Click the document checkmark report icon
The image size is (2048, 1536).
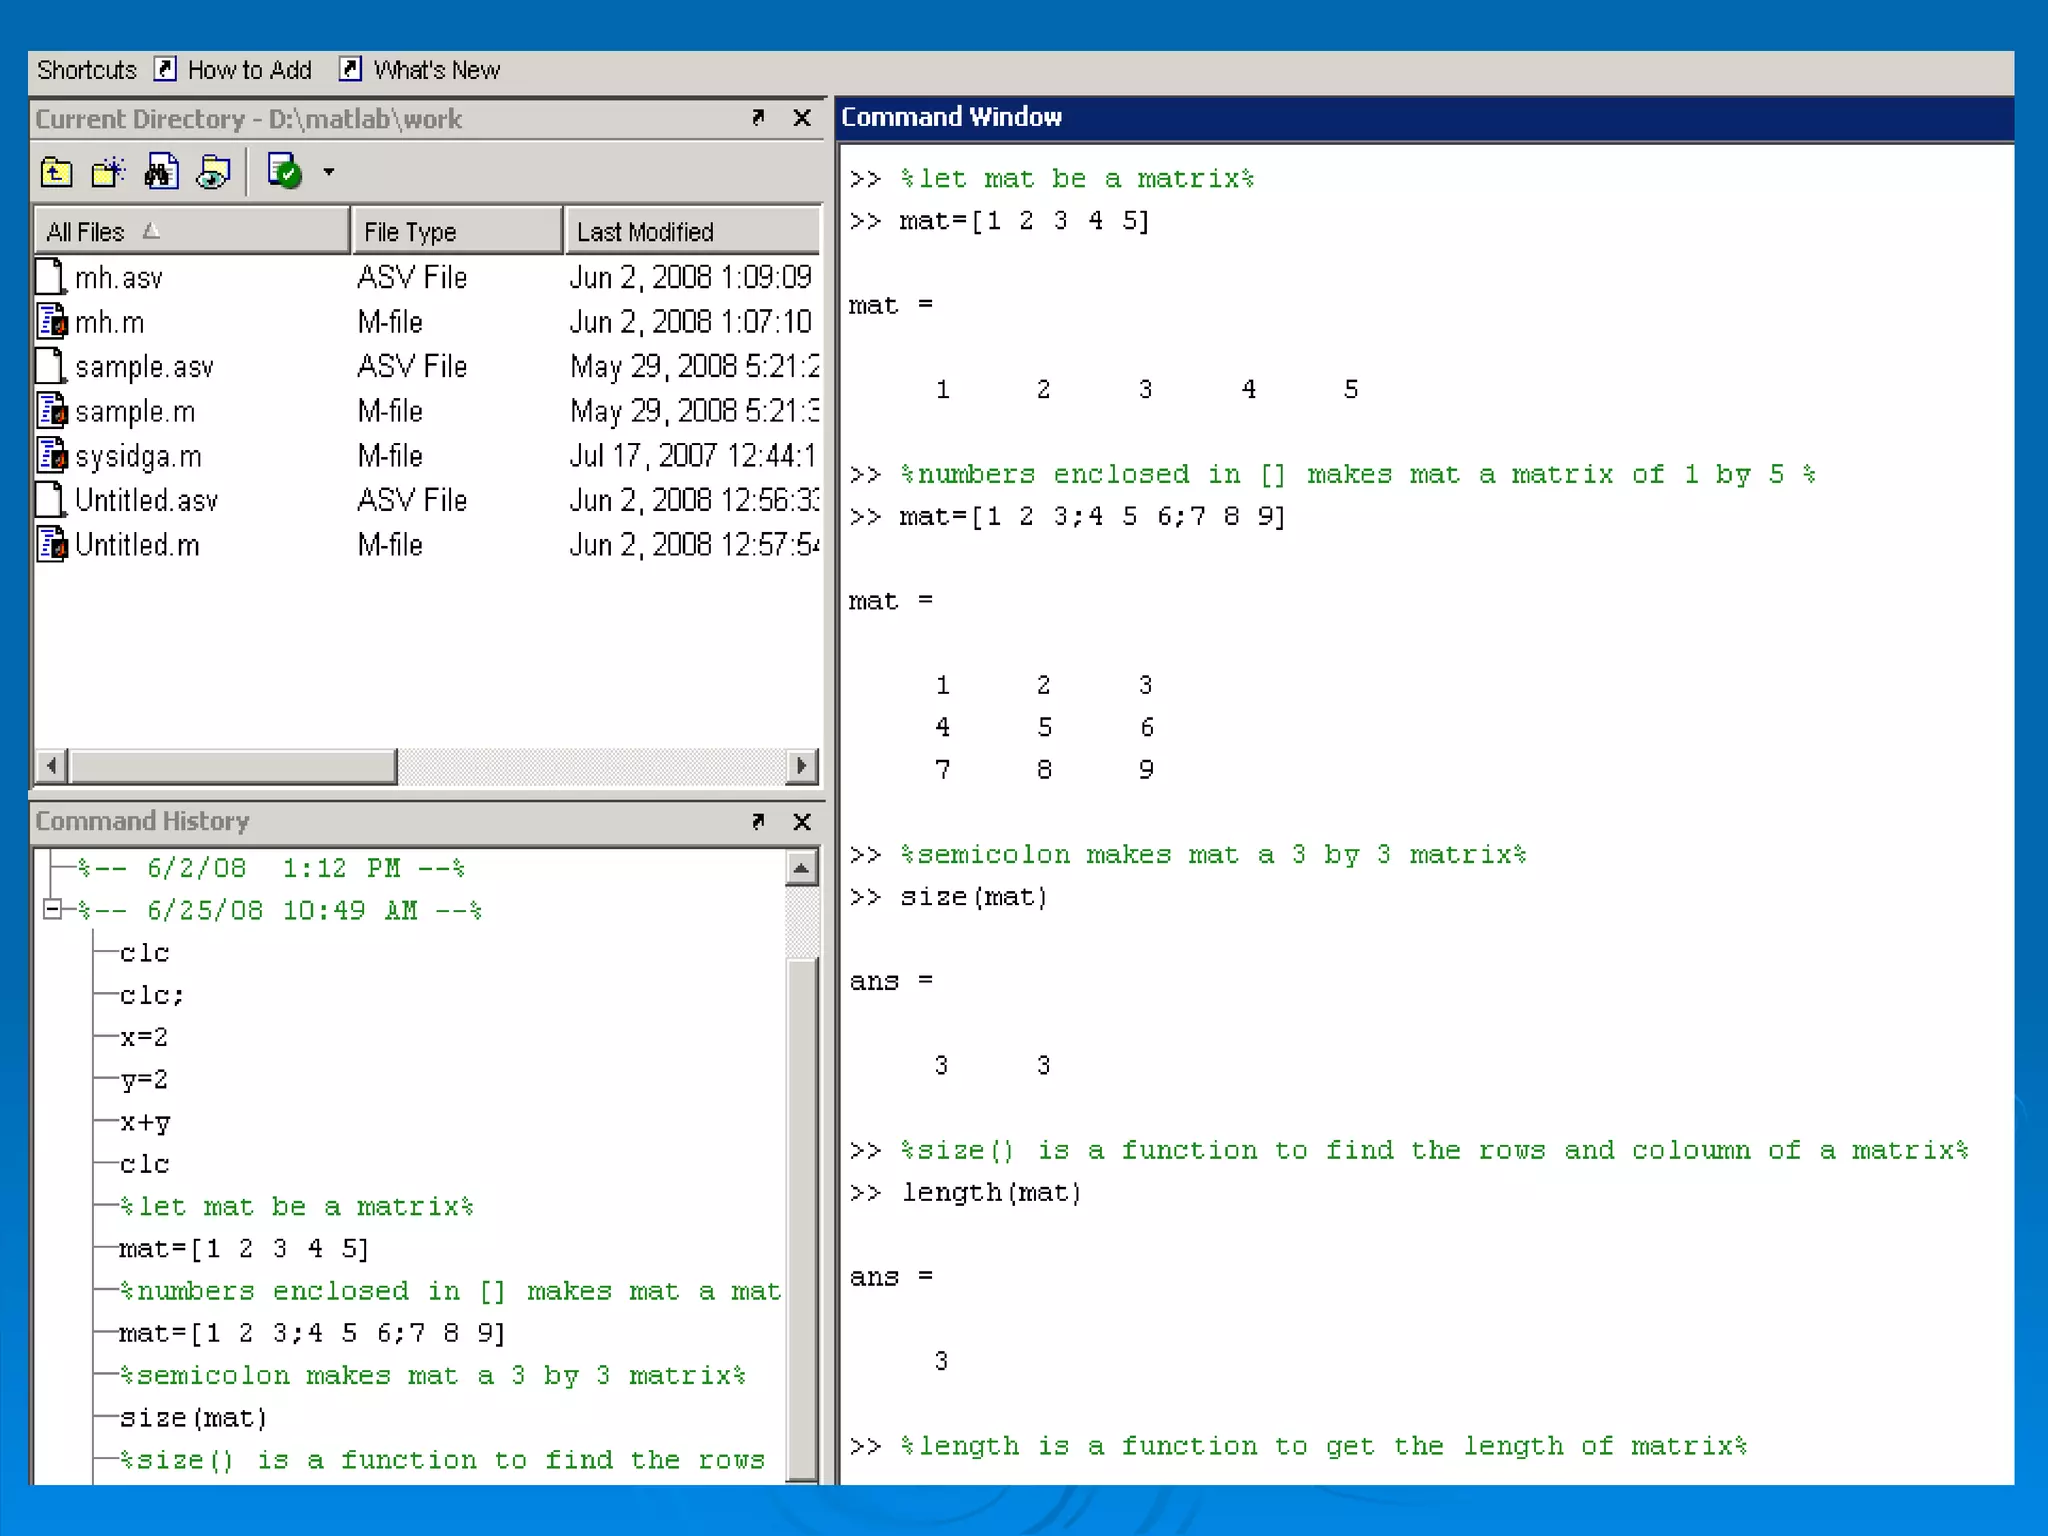(x=285, y=173)
